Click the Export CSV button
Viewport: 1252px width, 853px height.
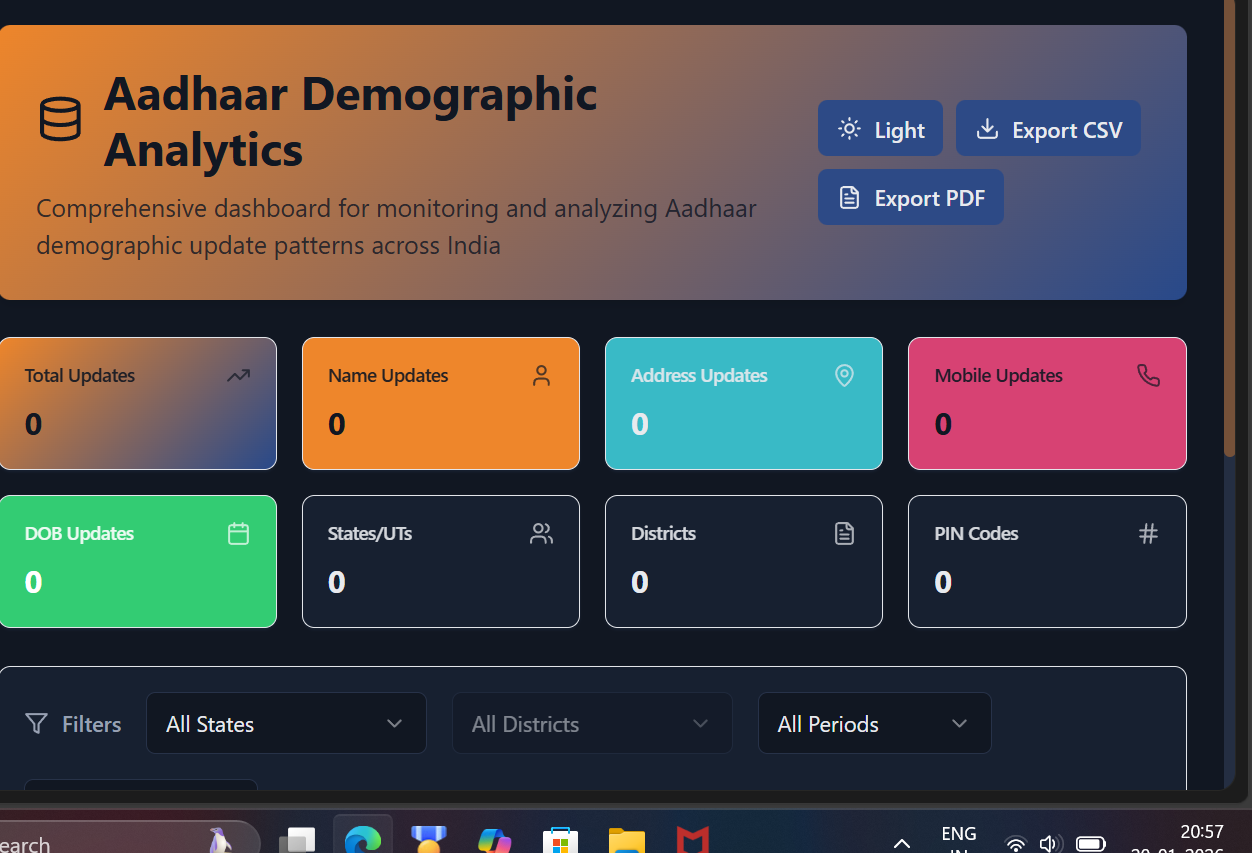(1048, 128)
